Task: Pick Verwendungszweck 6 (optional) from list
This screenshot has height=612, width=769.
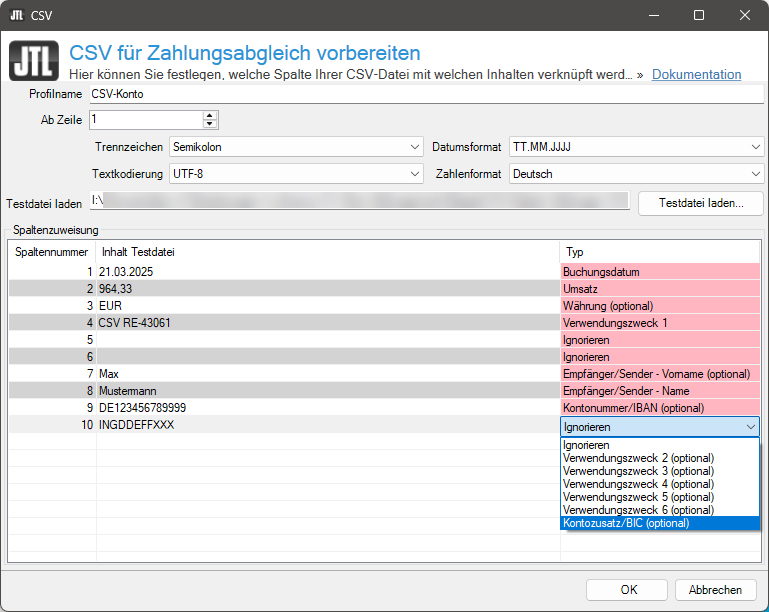Action: 660,510
